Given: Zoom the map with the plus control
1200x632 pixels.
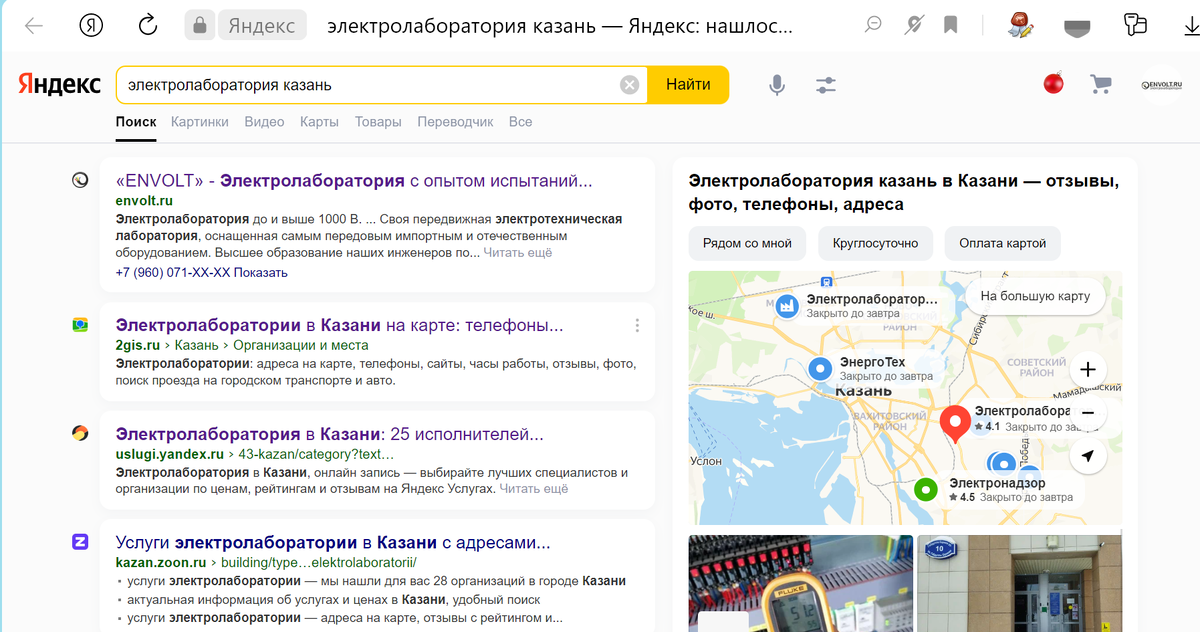Looking at the screenshot, I should (1087, 369).
